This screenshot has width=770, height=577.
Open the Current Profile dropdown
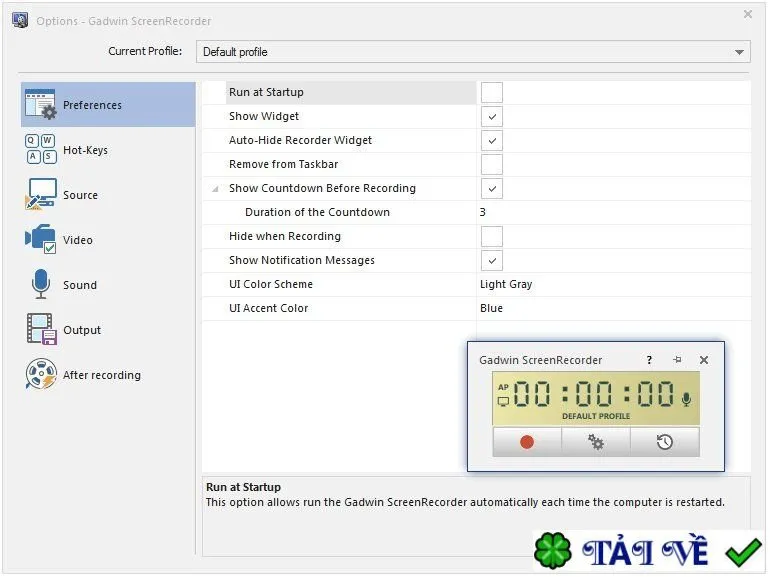[x=473, y=52]
